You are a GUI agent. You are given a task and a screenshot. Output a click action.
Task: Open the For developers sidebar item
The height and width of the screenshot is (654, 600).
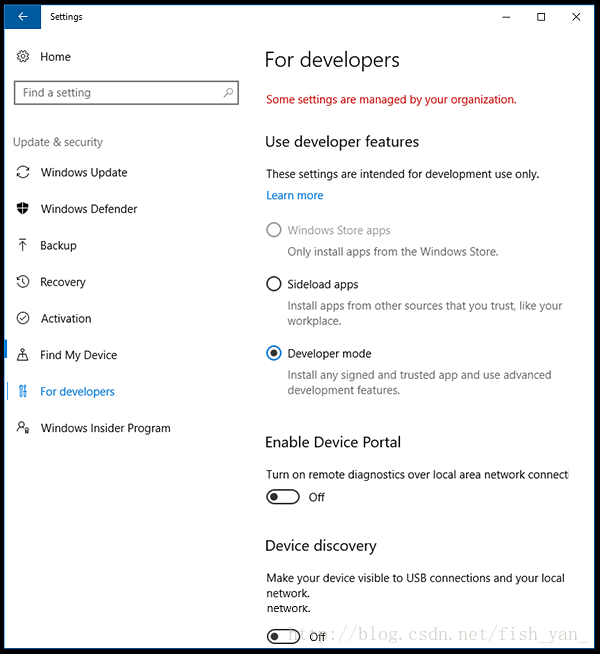pos(77,391)
